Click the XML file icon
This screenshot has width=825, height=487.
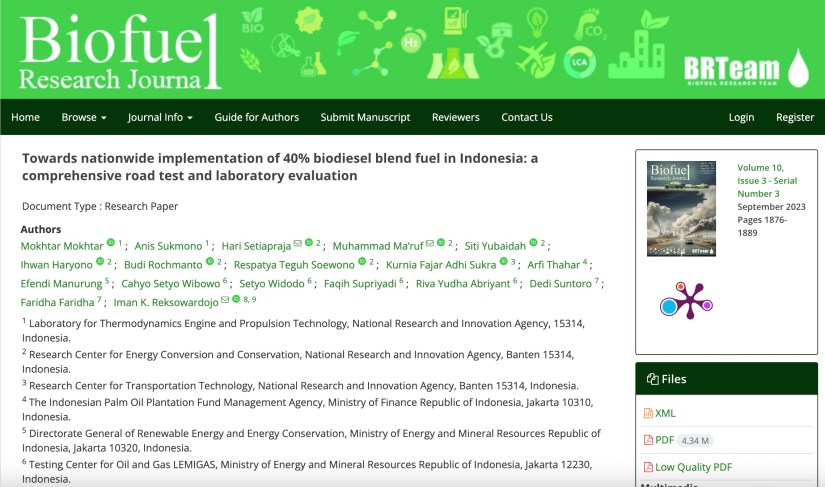pyautogui.click(x=647, y=413)
